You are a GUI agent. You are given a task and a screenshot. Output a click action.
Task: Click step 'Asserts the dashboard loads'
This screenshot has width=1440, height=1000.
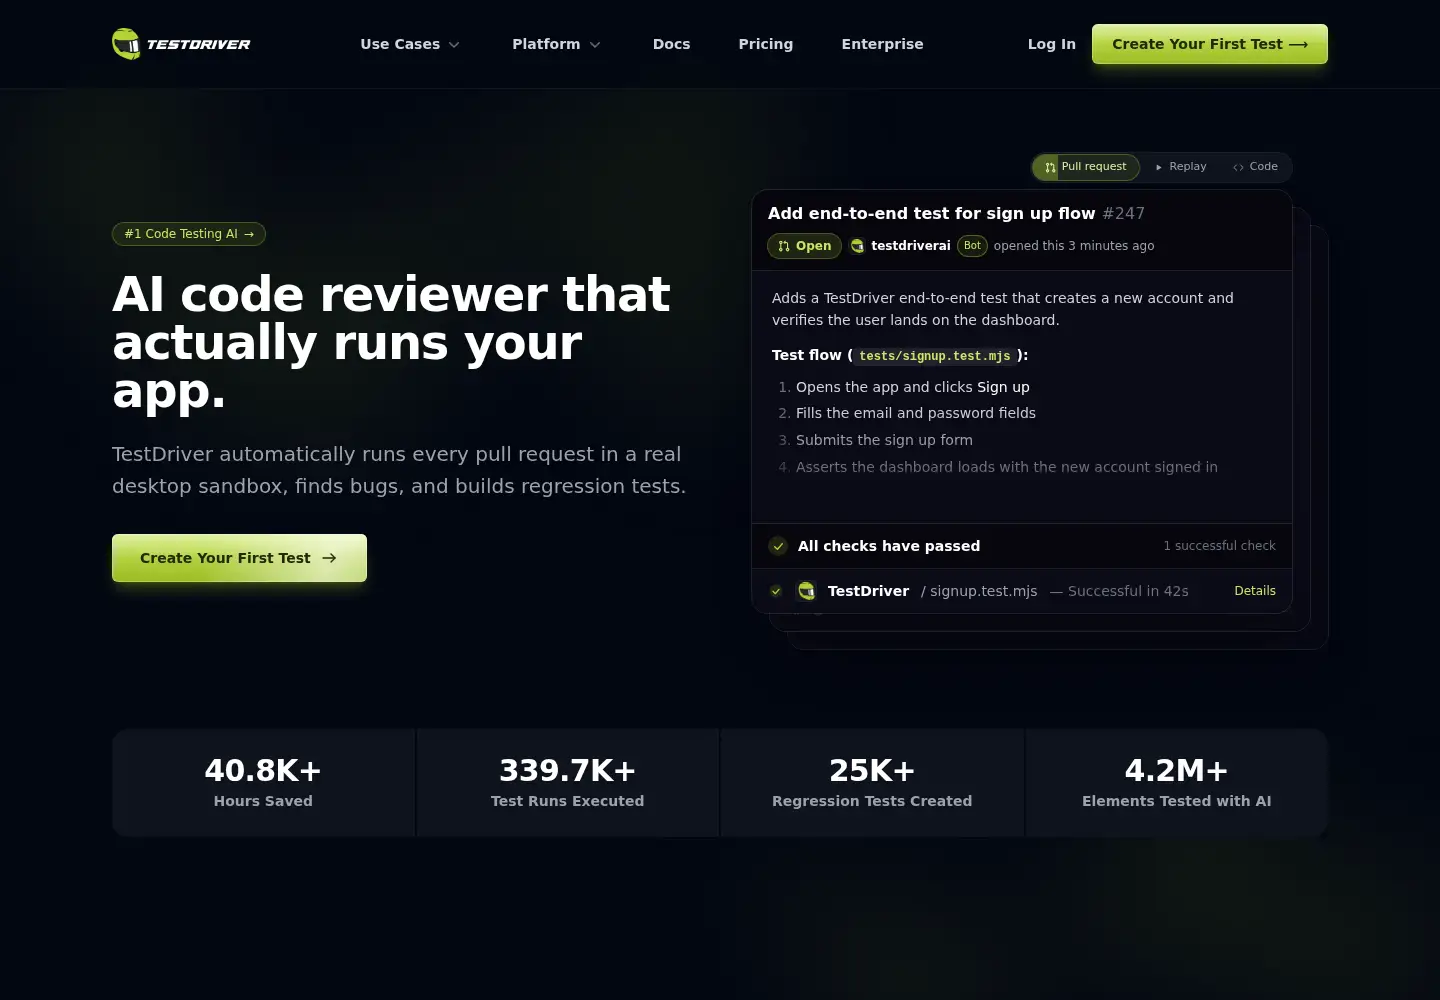coord(1007,467)
